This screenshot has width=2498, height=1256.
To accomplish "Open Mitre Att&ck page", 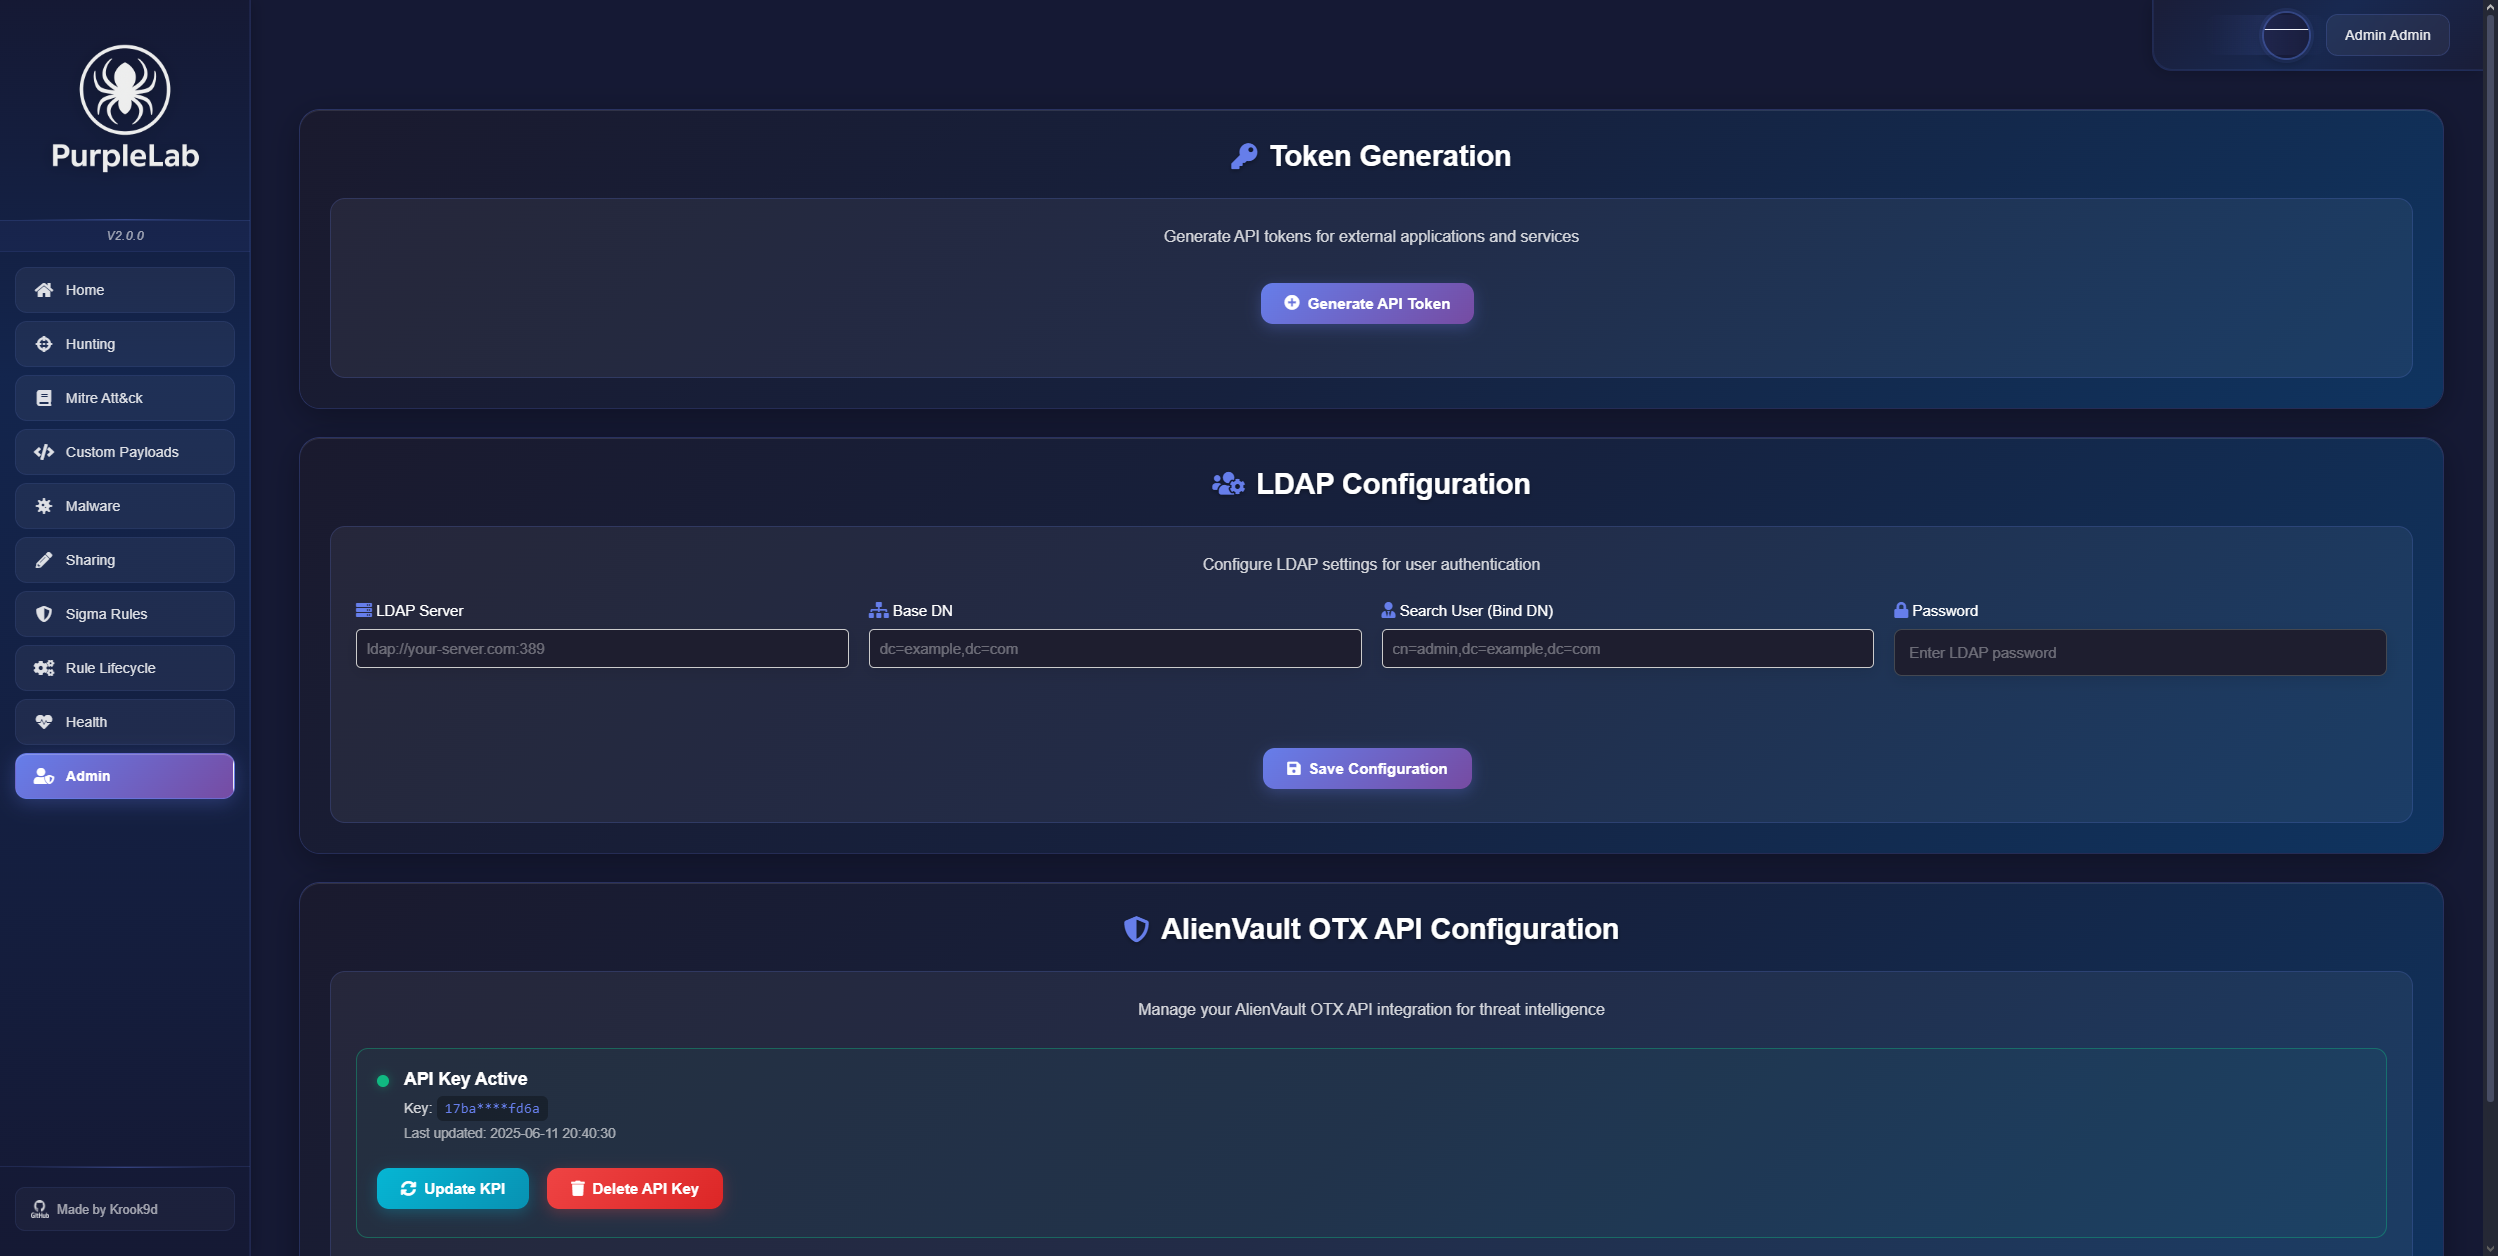I will pos(125,398).
